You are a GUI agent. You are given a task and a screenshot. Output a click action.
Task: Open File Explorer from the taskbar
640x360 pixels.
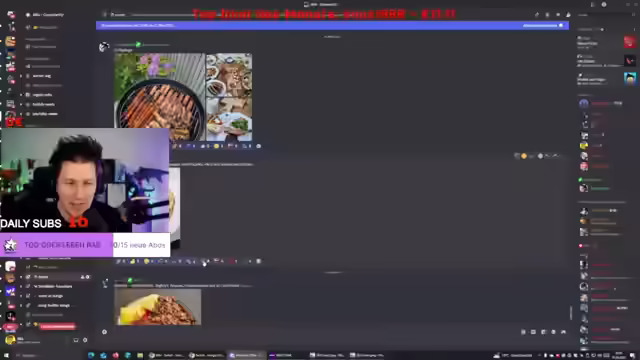point(140,355)
